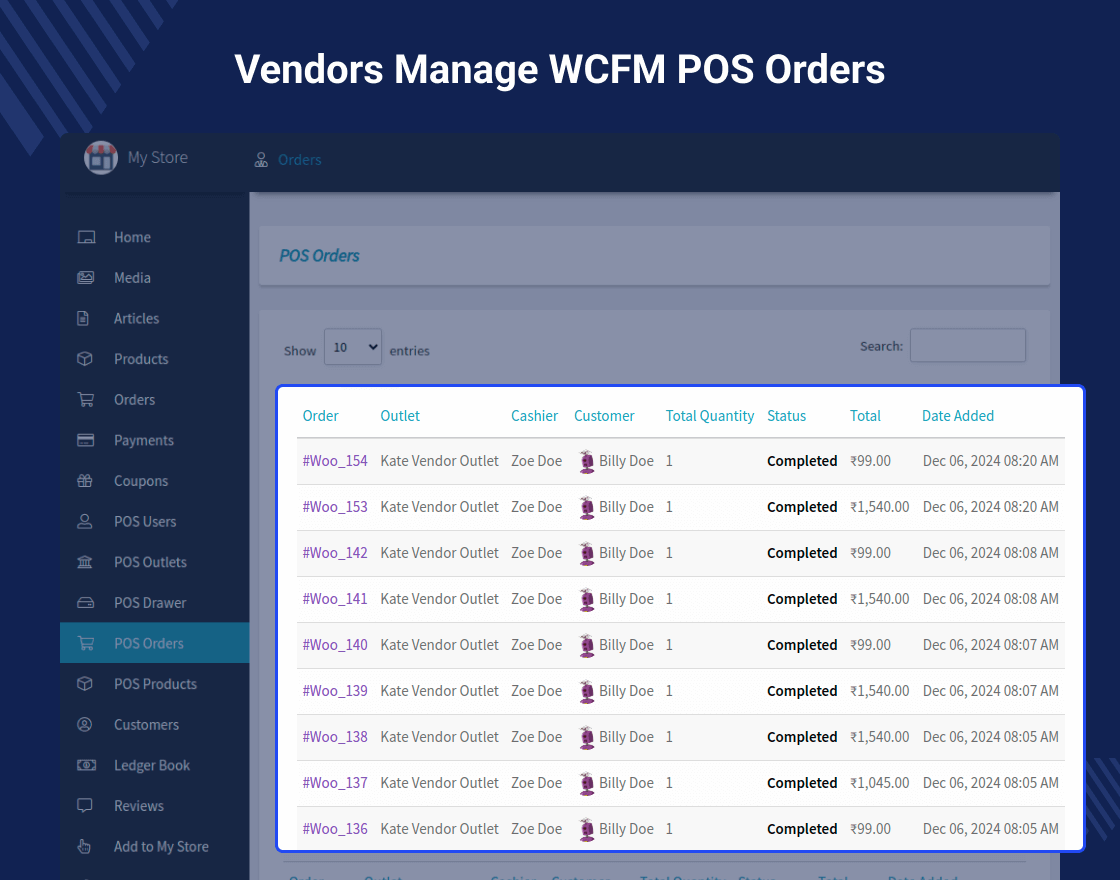The width and height of the screenshot is (1120, 880).
Task: Click the POS Drawer cash drawer icon
Action: point(86,602)
